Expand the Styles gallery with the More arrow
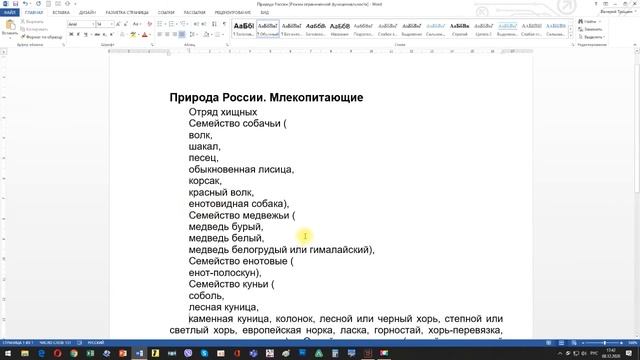The image size is (640, 360). pos(571,36)
